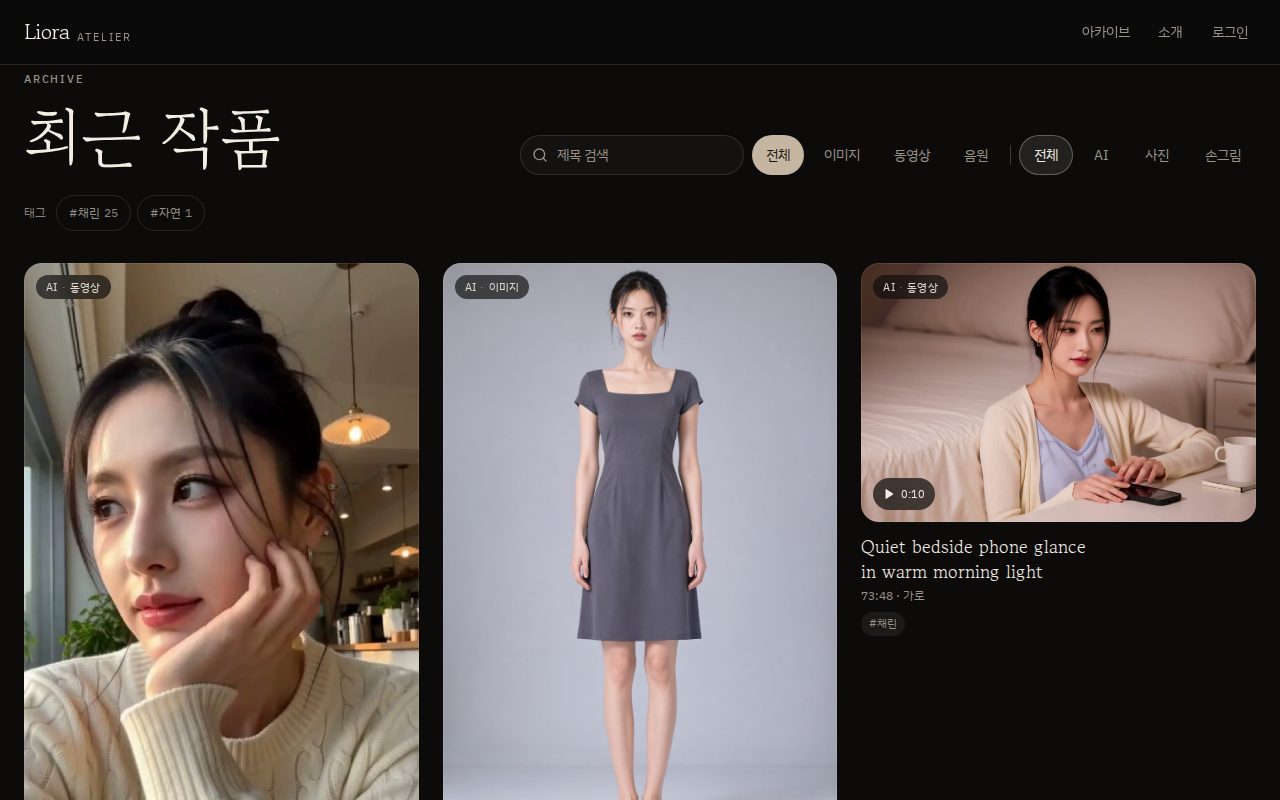Click the AI · 이미지 badge
This screenshot has height=800, width=1280.
[x=492, y=287]
